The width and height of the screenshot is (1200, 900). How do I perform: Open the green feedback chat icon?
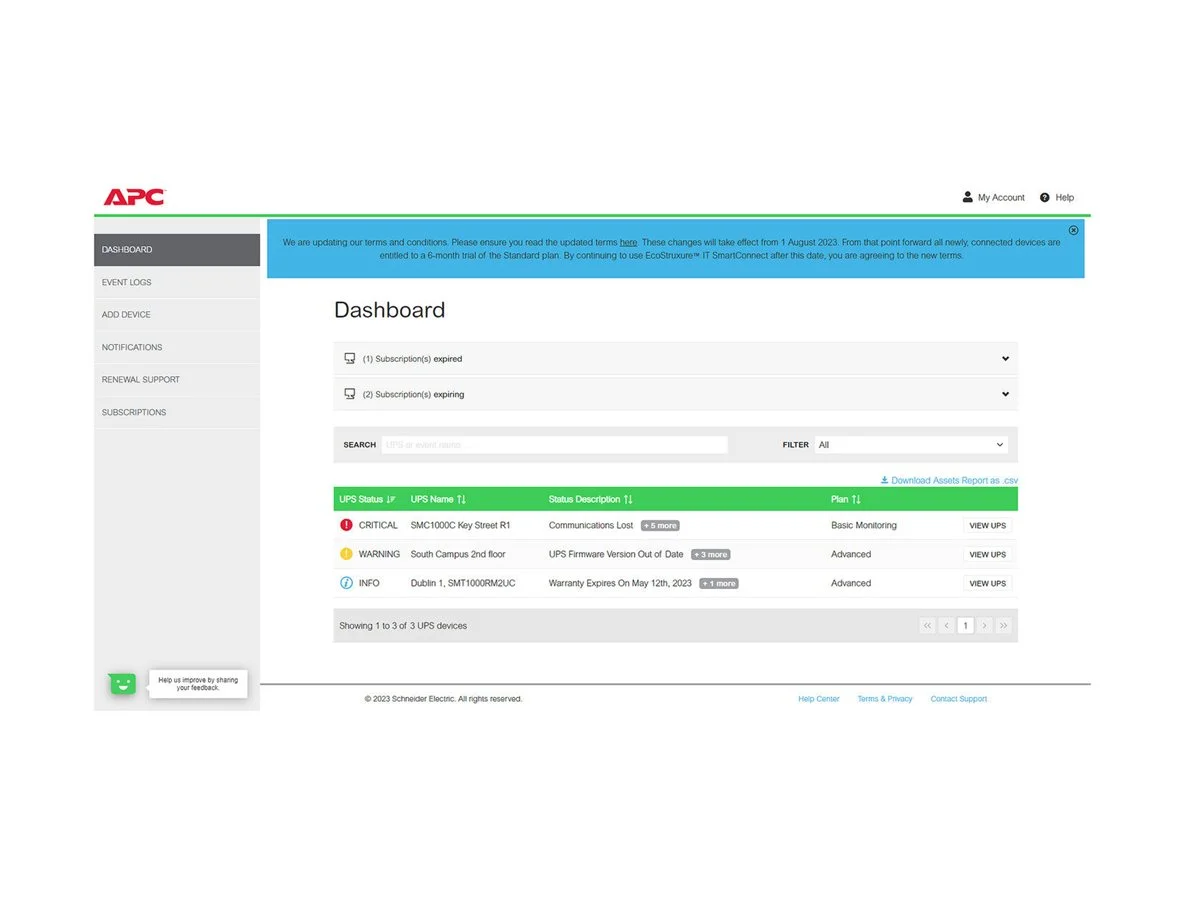tap(121, 683)
